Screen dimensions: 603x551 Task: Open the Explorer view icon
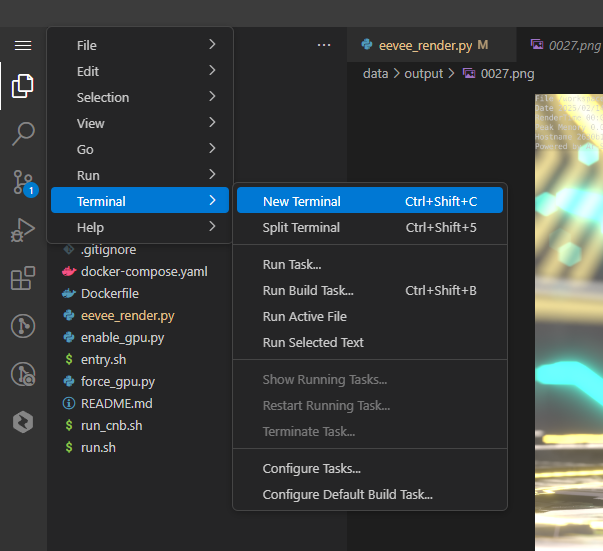(x=23, y=86)
